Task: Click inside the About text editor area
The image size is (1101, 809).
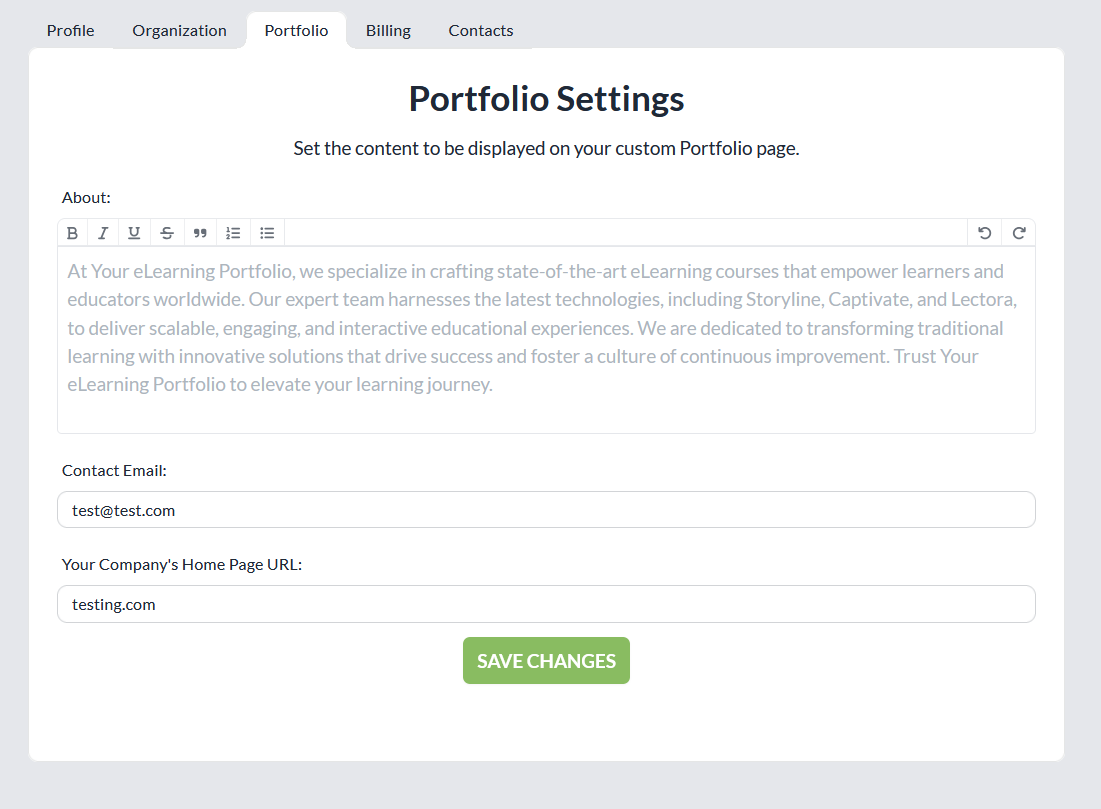Action: tap(546, 340)
